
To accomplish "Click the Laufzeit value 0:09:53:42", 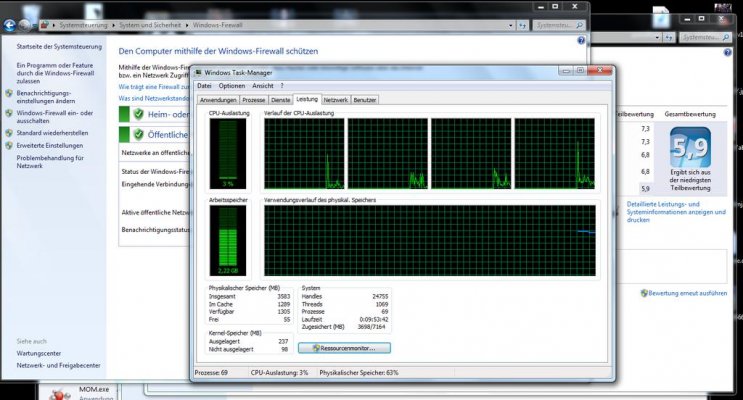I will tap(374, 319).
